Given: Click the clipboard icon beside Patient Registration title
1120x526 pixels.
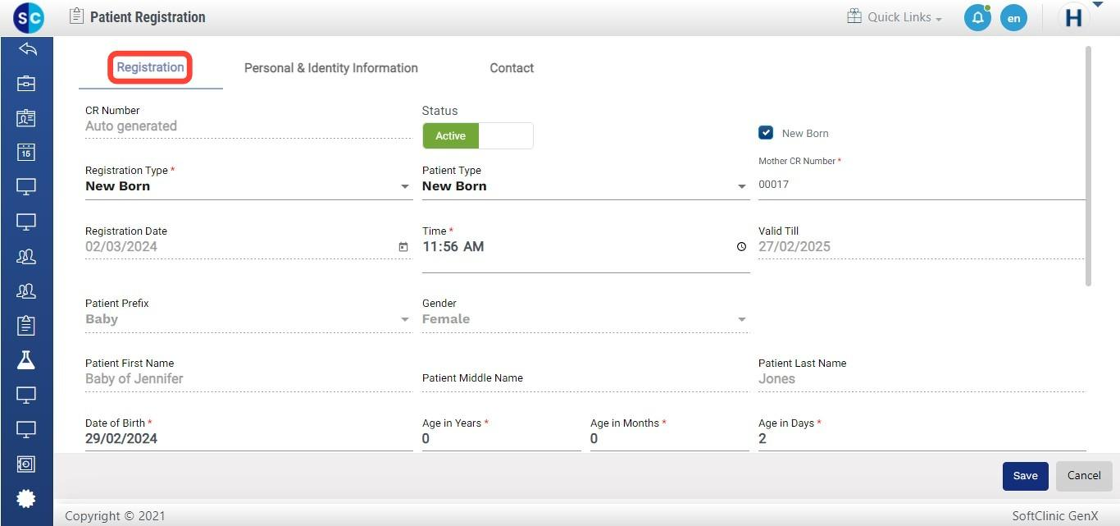Looking at the screenshot, I should point(76,16).
